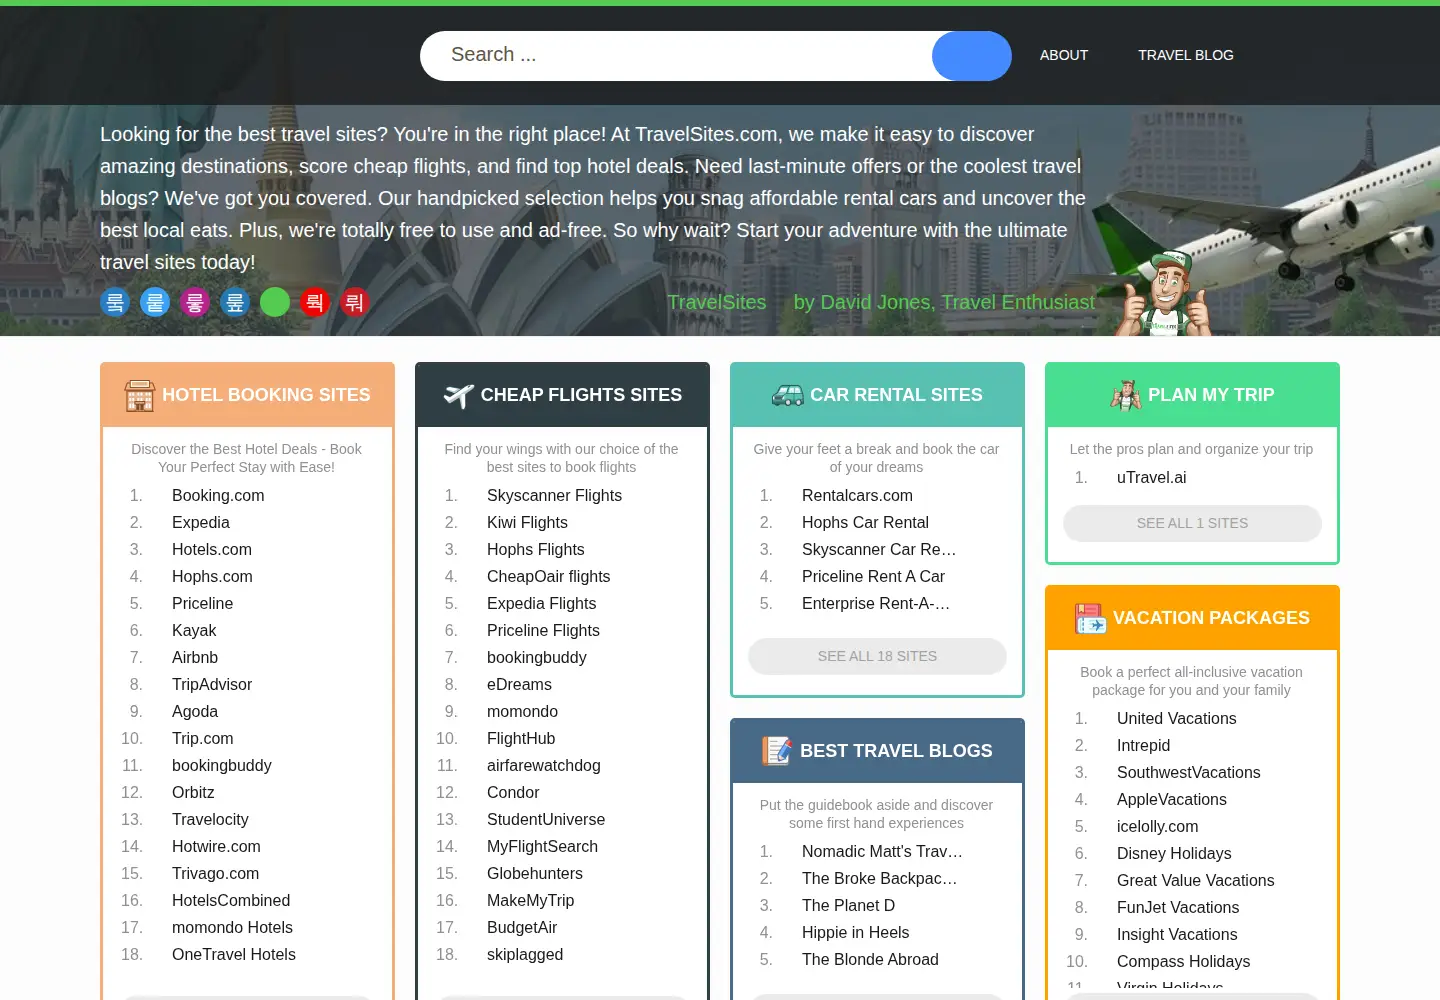Open the BEST TRAVEL BLOGS heading link

[896, 751]
